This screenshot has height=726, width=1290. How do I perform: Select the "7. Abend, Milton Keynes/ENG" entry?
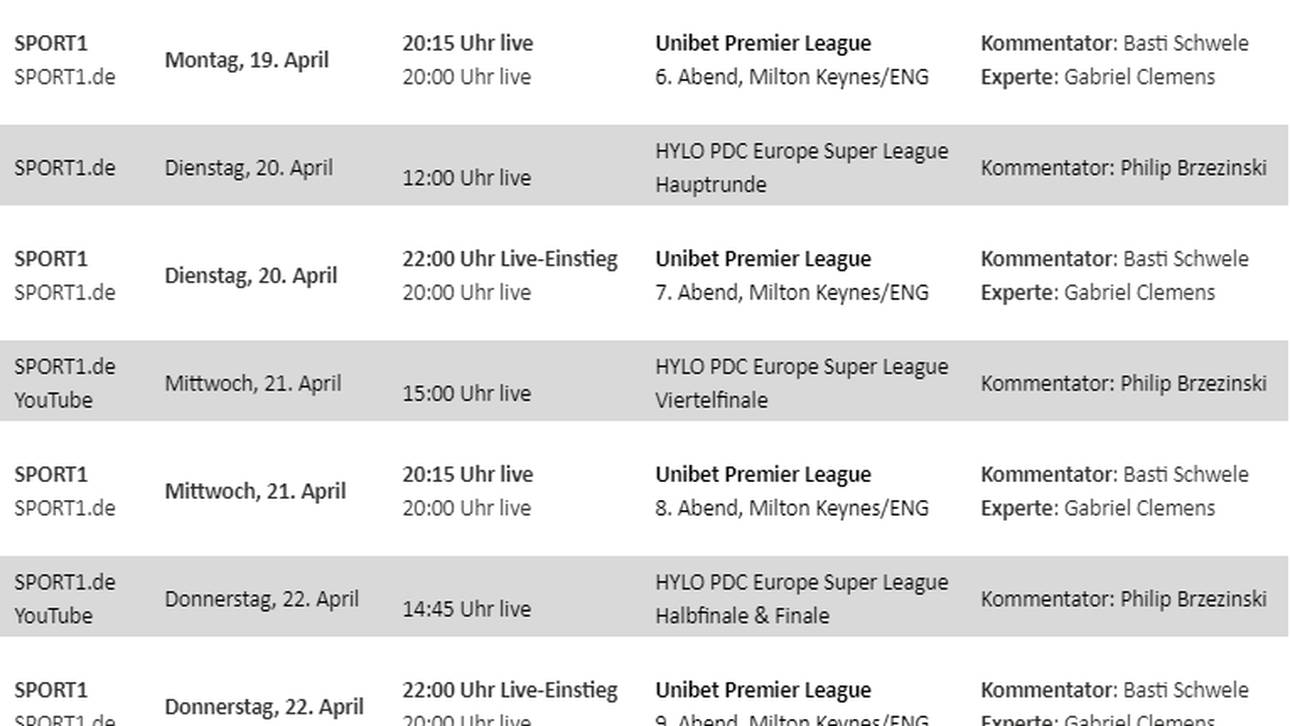pos(791,293)
